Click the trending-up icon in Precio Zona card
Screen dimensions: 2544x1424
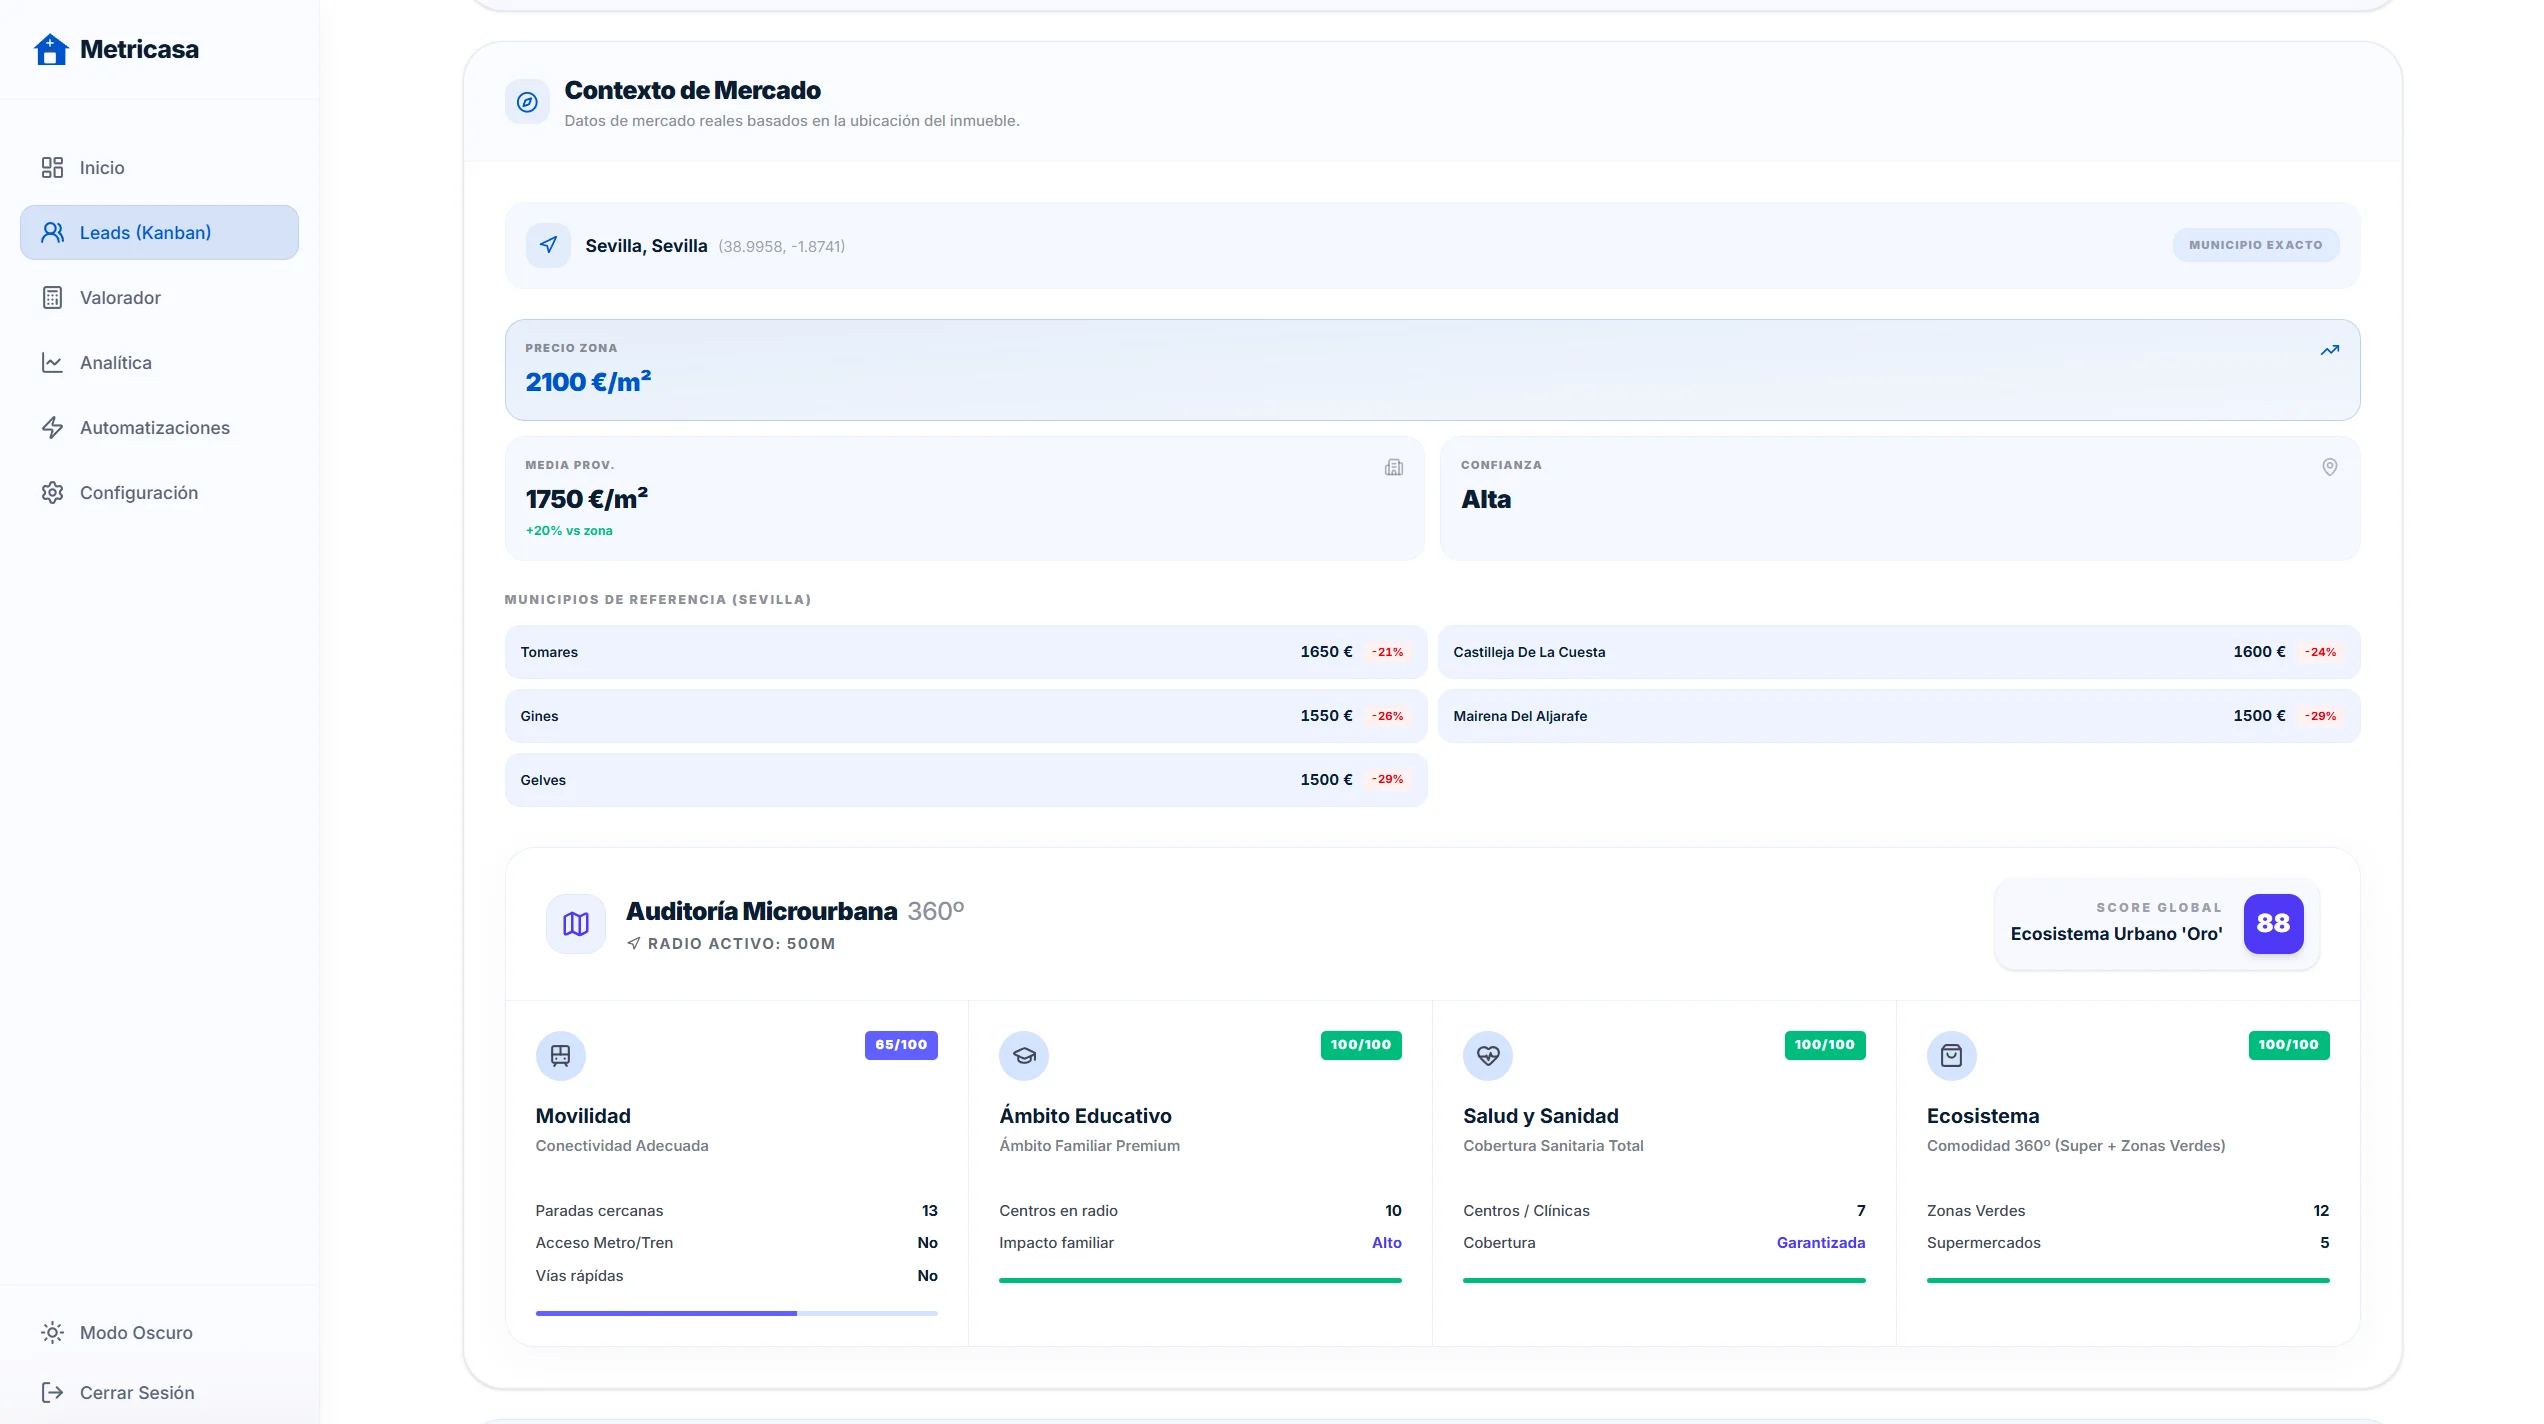click(x=2329, y=350)
